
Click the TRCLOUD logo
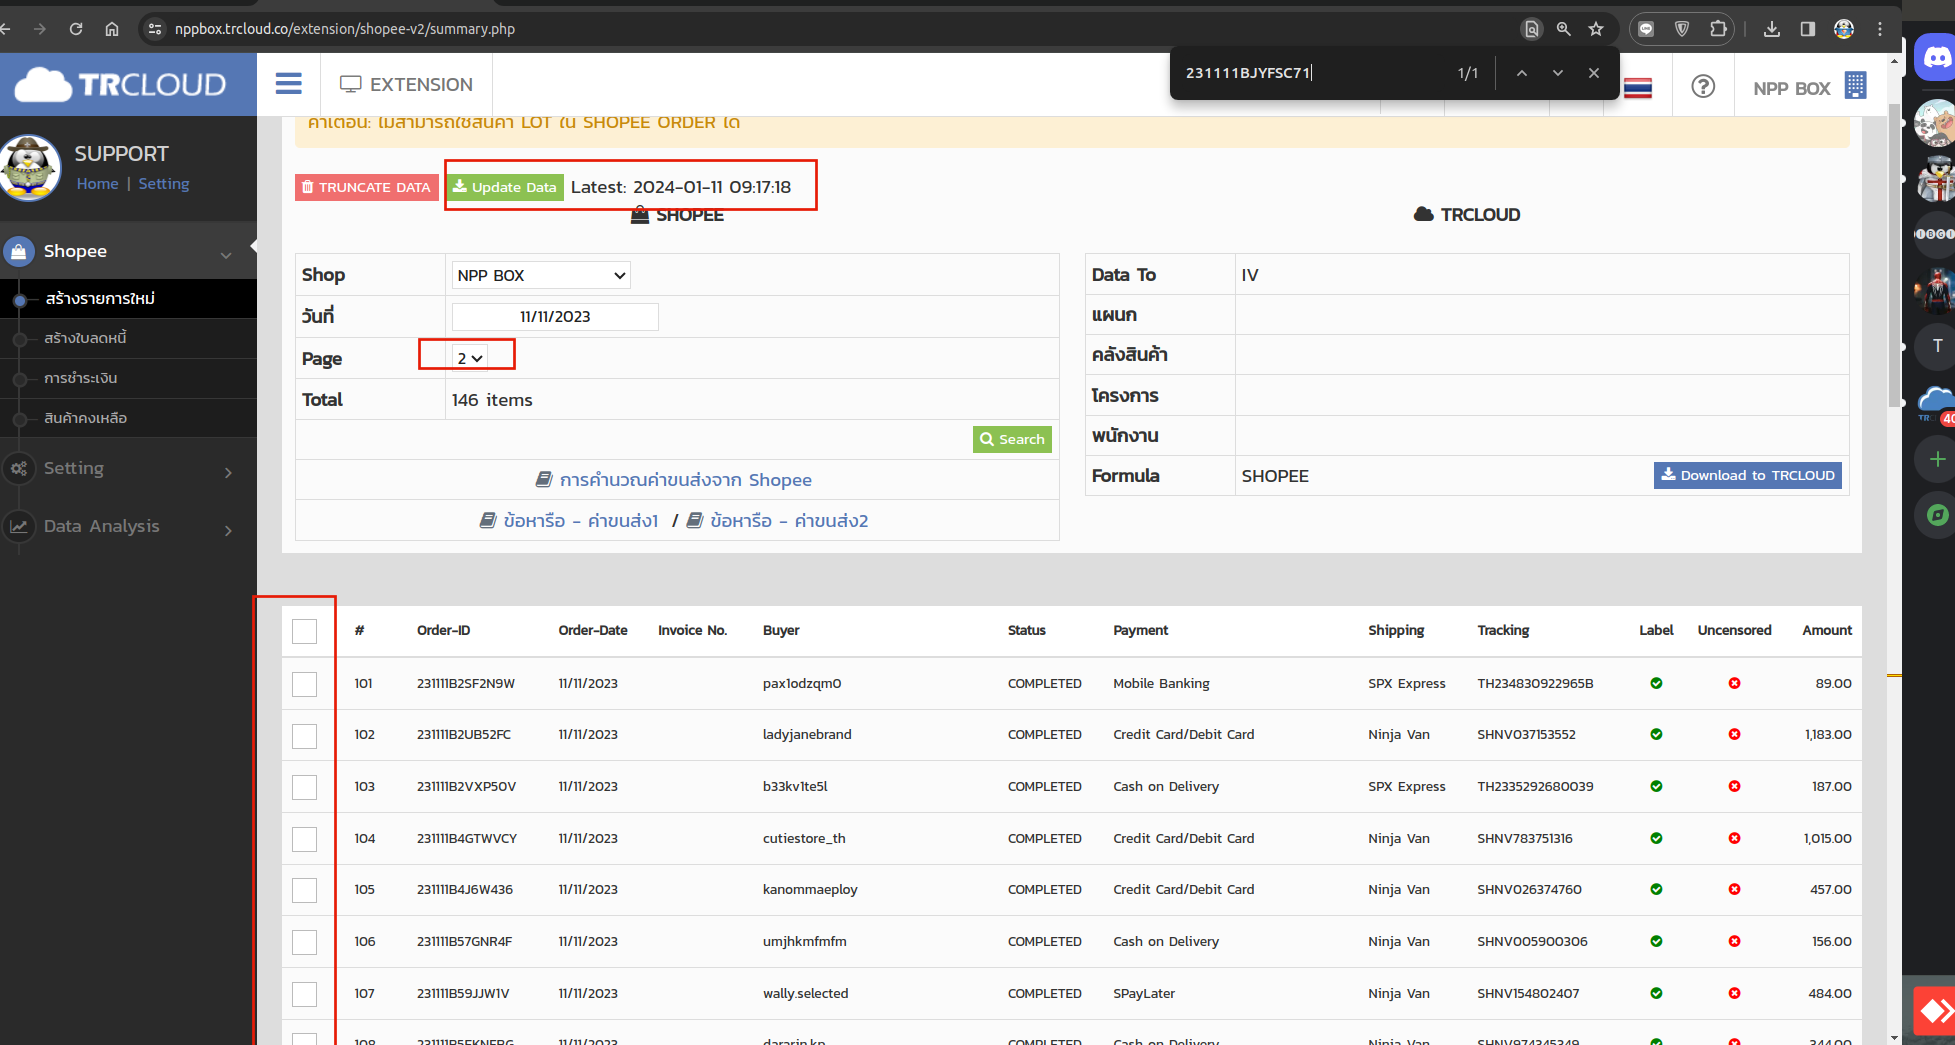coord(121,85)
